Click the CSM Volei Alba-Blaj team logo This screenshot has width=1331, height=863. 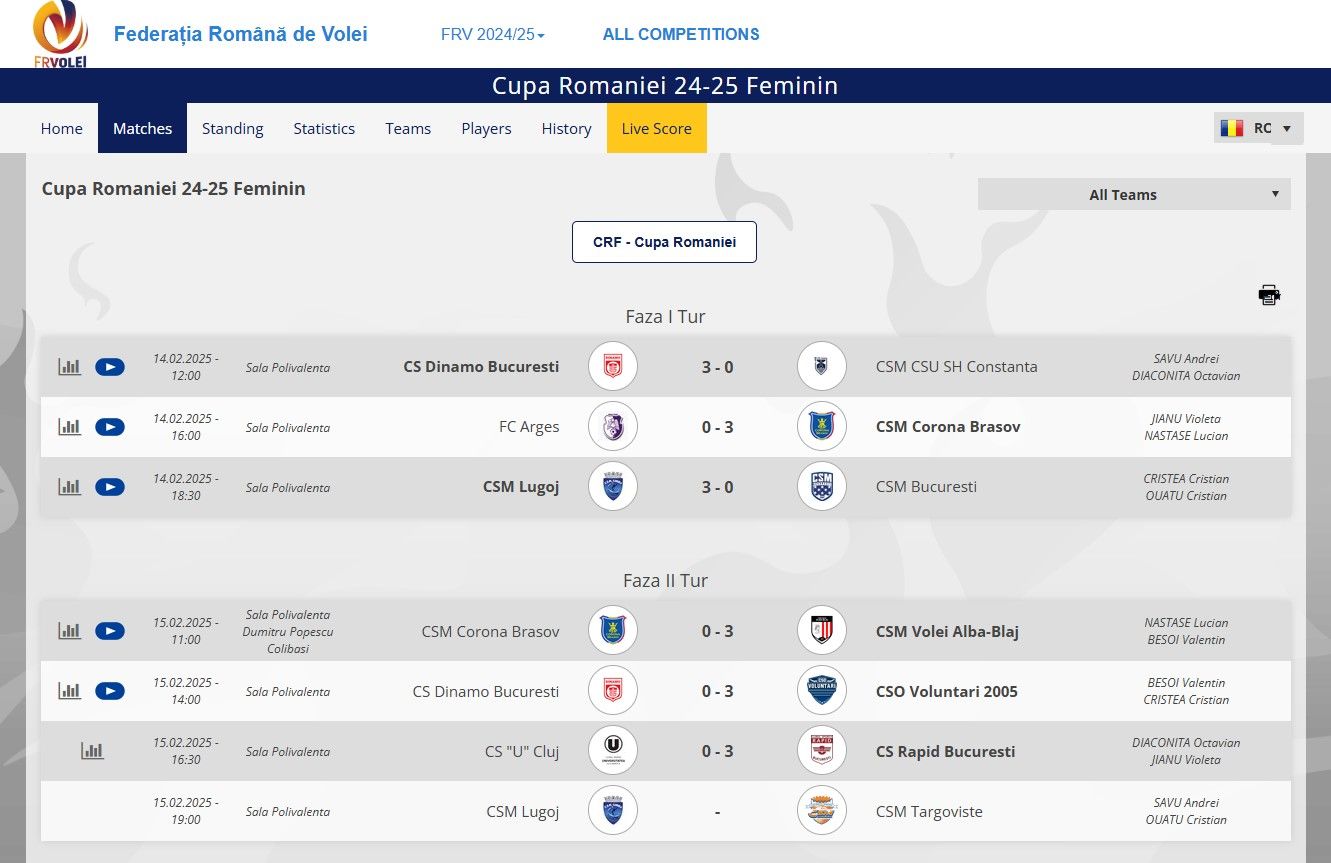pyautogui.click(x=822, y=631)
